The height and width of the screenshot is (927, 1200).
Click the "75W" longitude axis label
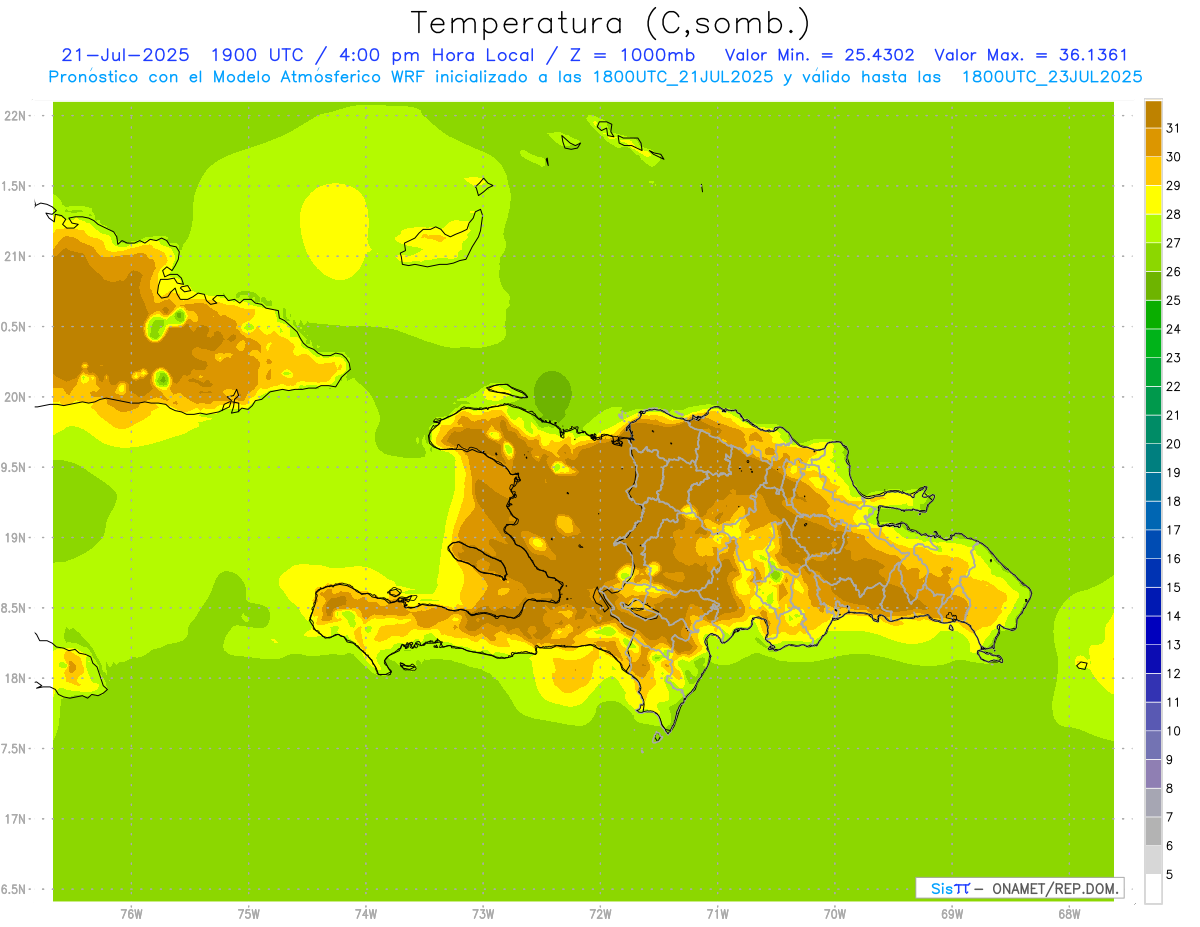pyautogui.click(x=249, y=914)
